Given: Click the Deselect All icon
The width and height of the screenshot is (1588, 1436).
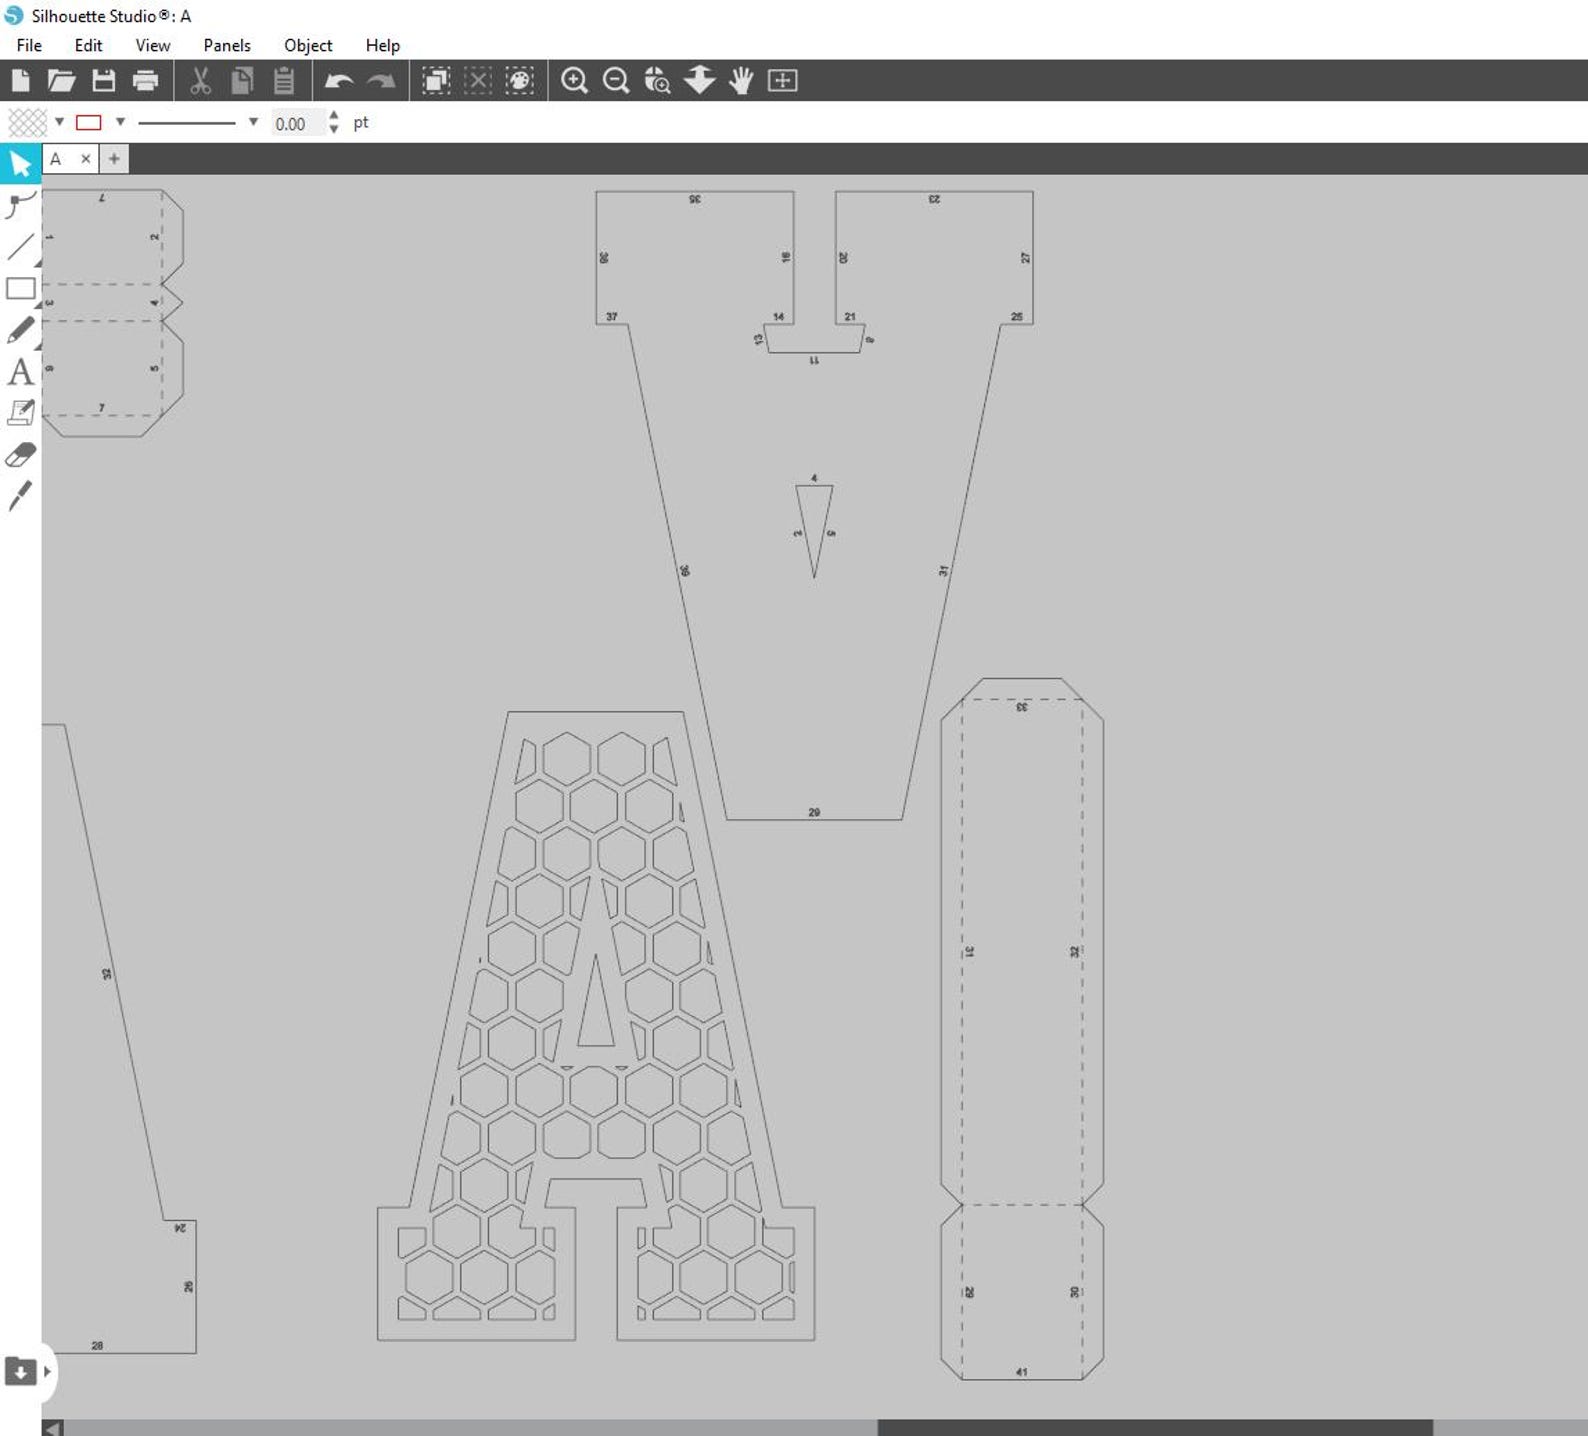Looking at the screenshot, I should [x=478, y=80].
